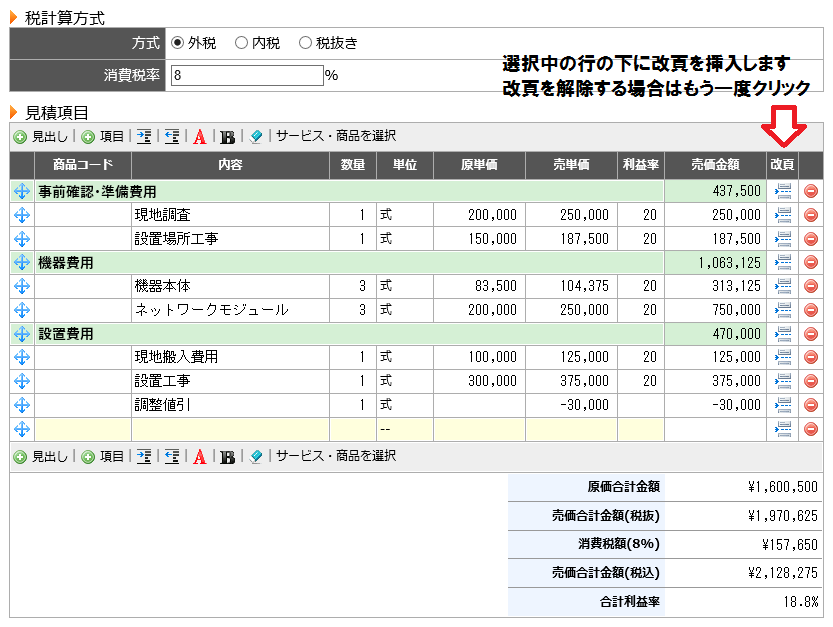833x627 pixels.
Task: Delete the empty yellow row
Action: pos(811,429)
